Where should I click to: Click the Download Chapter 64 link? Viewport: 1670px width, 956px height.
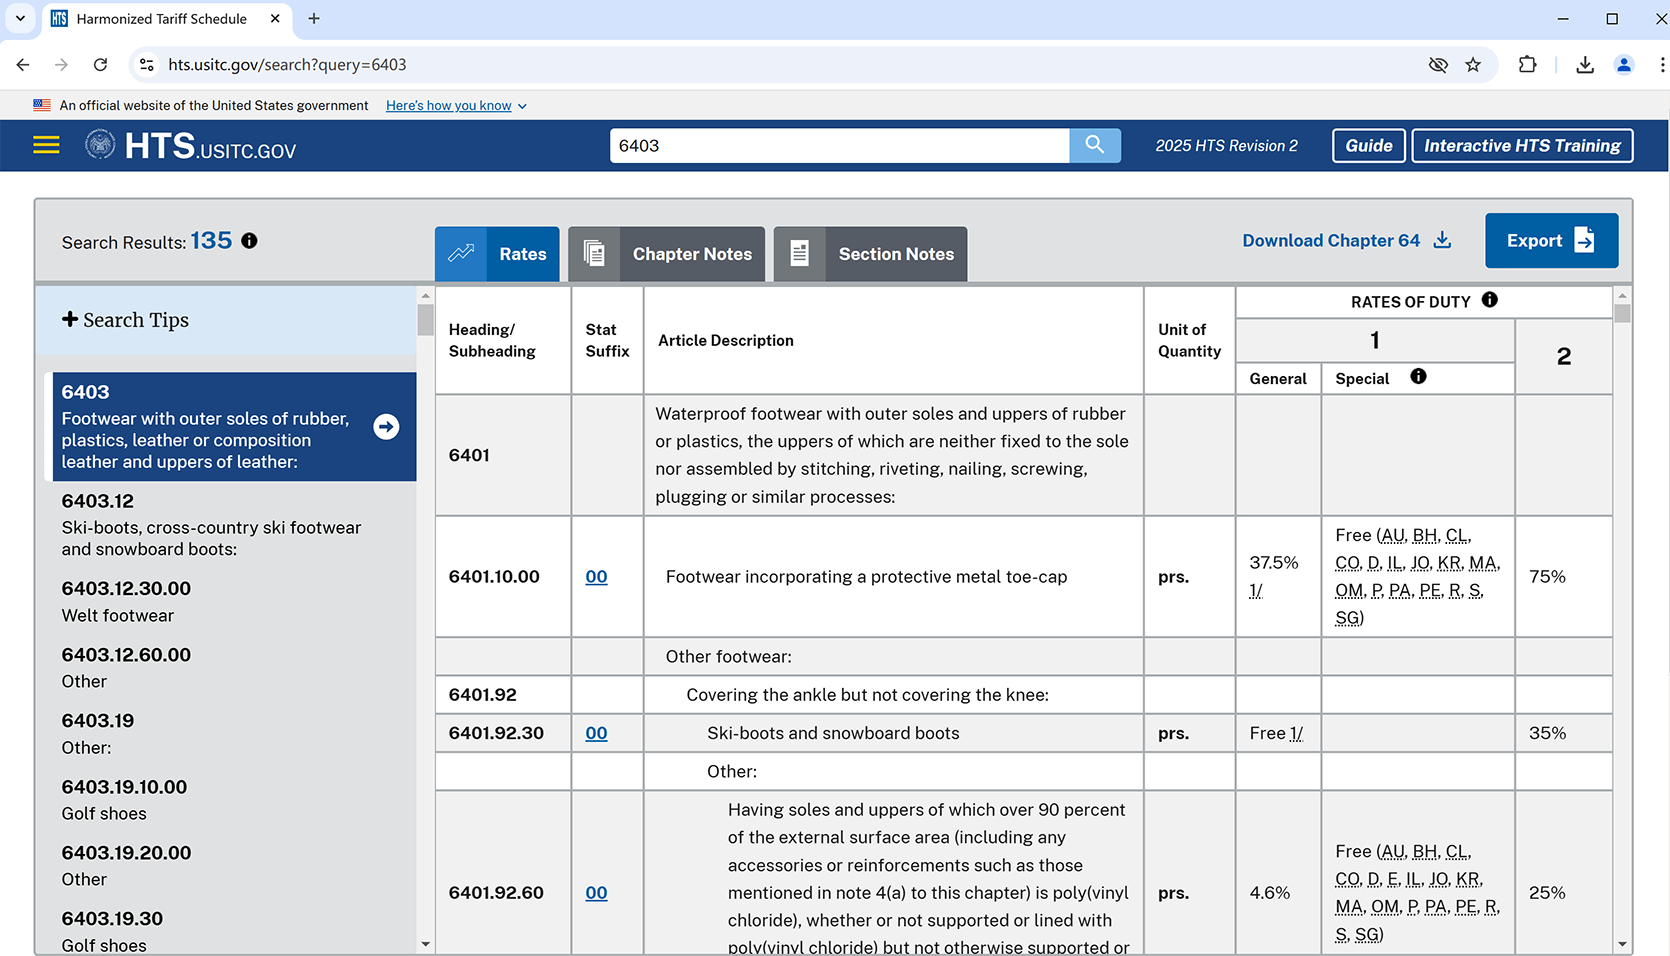(1346, 241)
